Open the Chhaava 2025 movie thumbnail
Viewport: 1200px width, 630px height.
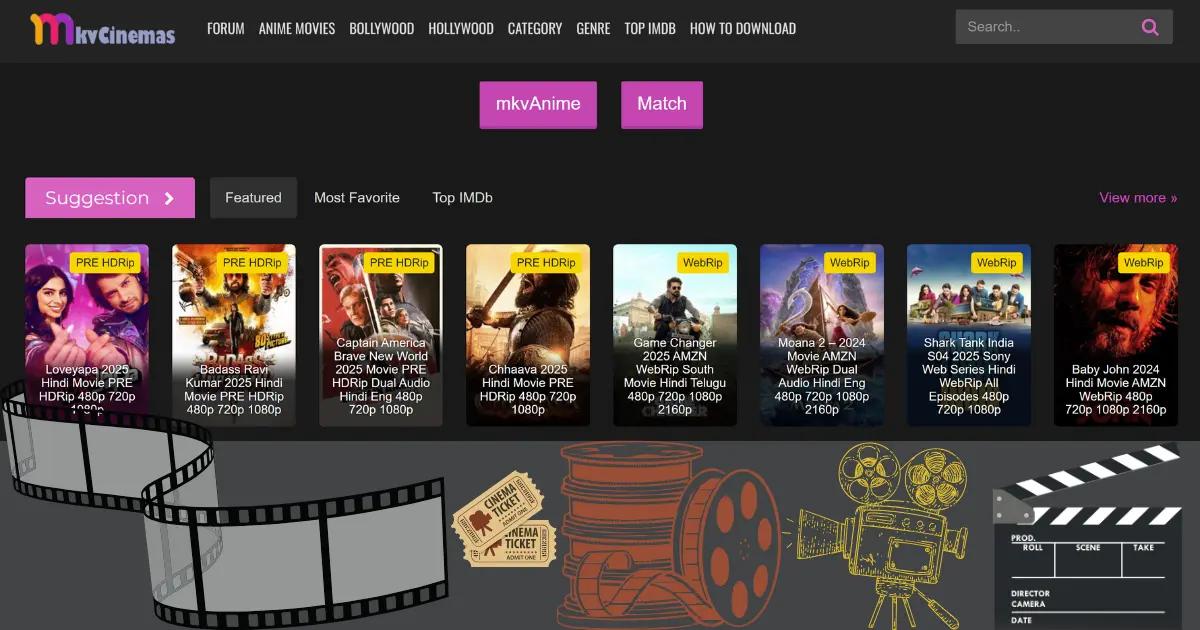click(527, 335)
